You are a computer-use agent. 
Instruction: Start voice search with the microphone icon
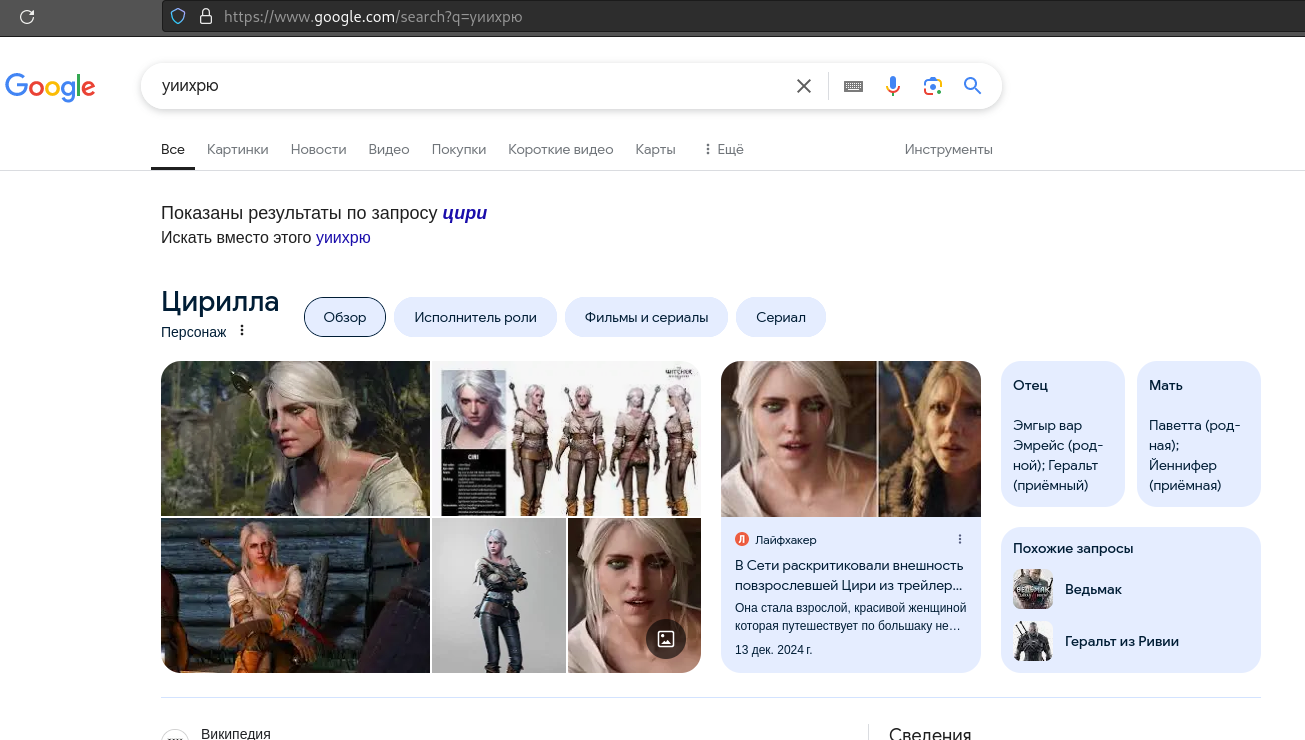pos(893,86)
